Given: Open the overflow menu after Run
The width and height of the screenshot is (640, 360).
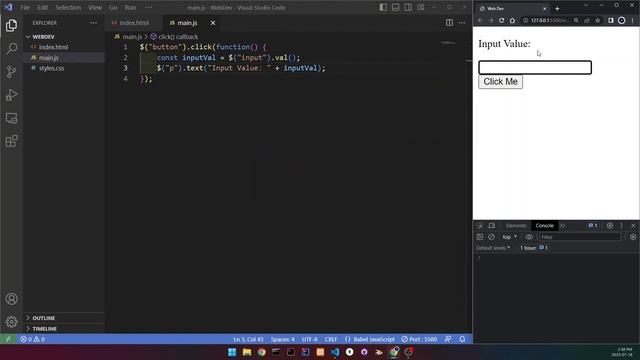Looking at the screenshot, I should pos(149,7).
